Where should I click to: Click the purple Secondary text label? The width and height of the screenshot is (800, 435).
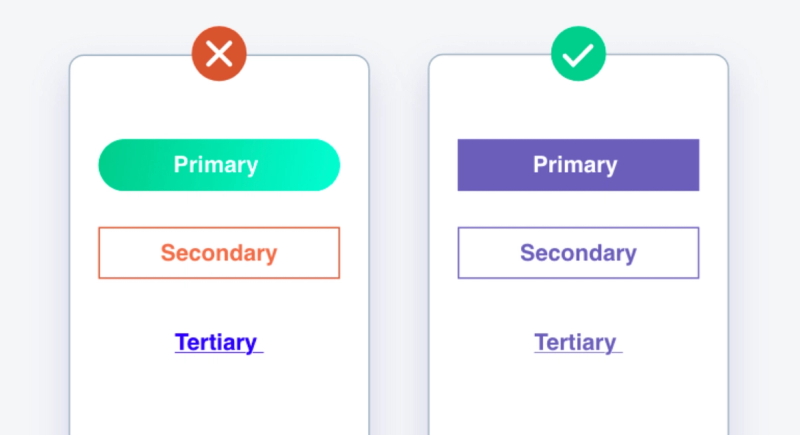click(578, 253)
